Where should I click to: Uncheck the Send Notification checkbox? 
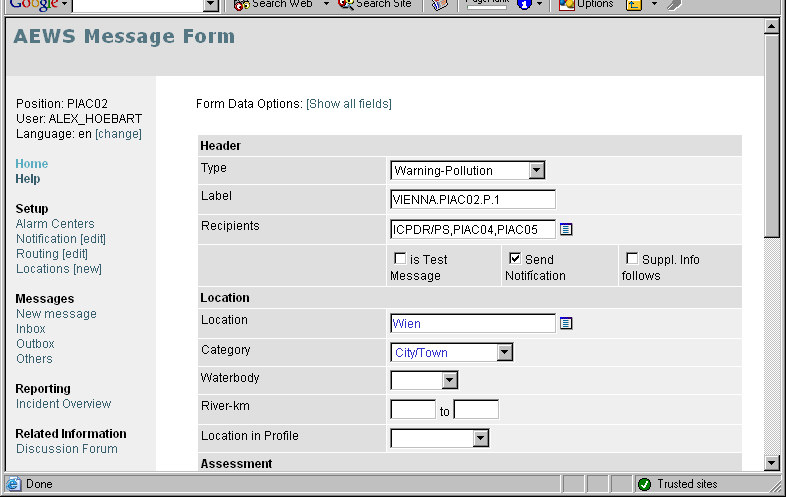(515, 259)
